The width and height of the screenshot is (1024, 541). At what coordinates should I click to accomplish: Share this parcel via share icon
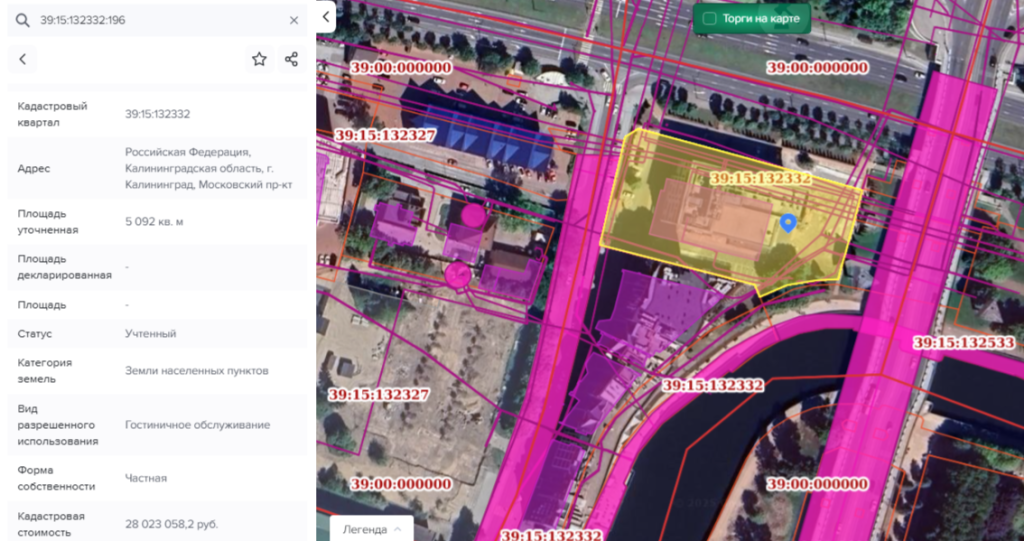(x=291, y=60)
